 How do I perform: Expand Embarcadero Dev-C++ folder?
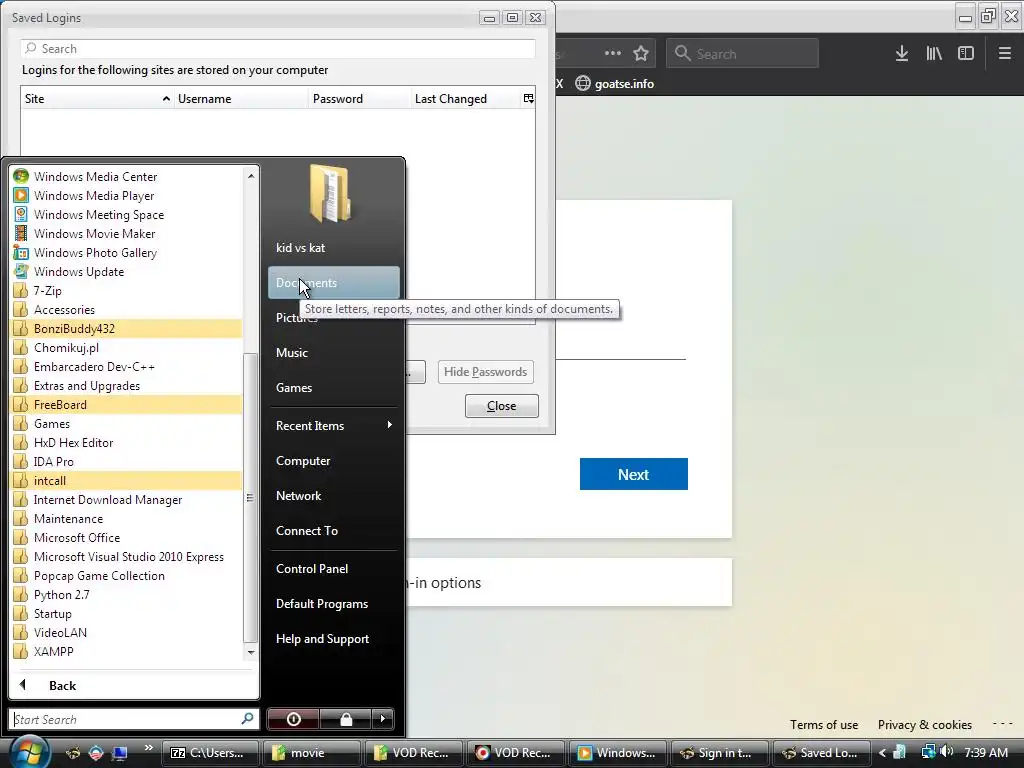coord(127,366)
